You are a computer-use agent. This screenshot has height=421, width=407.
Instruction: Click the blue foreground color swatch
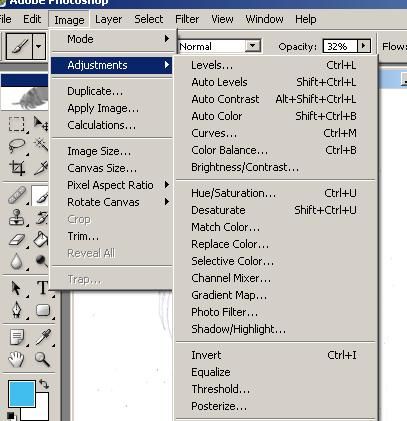point(21,394)
